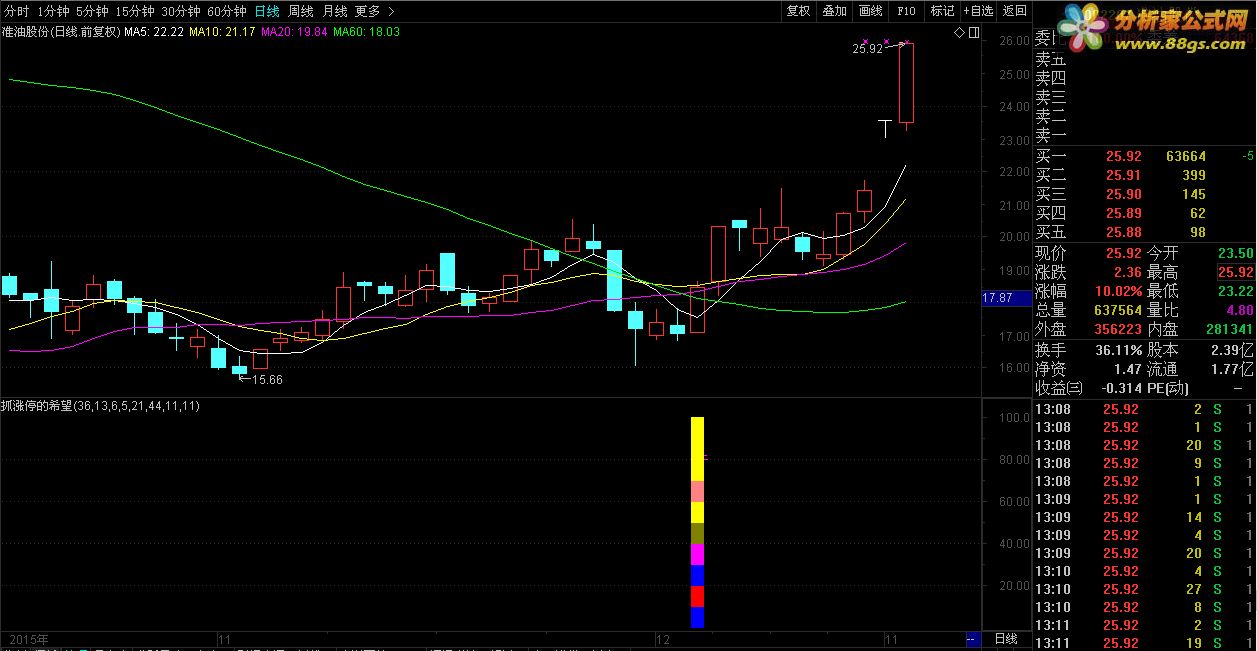Open the F10 company info

(906, 11)
